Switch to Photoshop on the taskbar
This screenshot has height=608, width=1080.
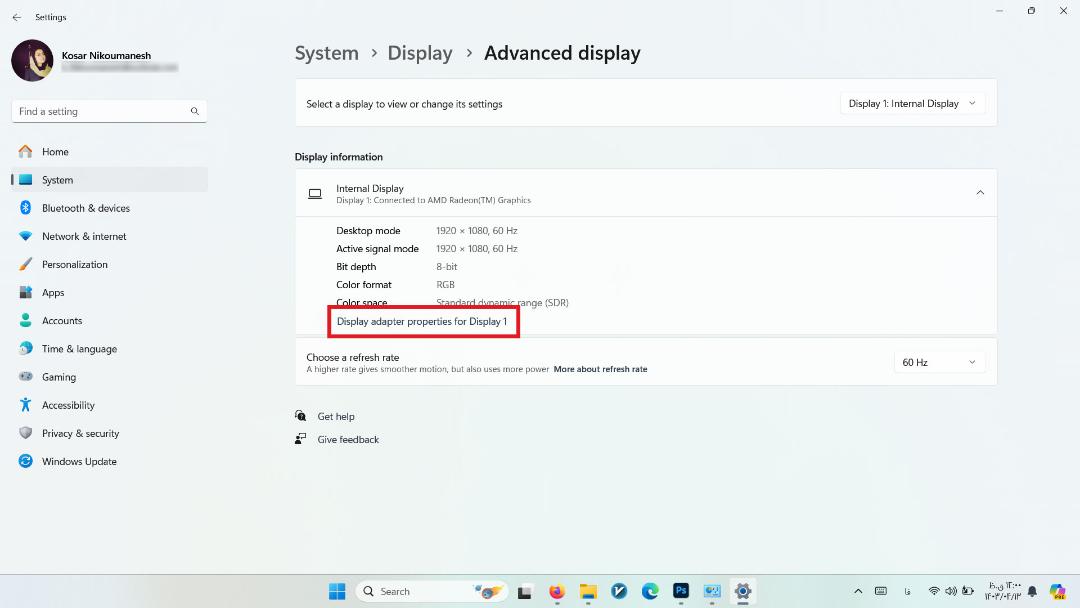coord(681,591)
